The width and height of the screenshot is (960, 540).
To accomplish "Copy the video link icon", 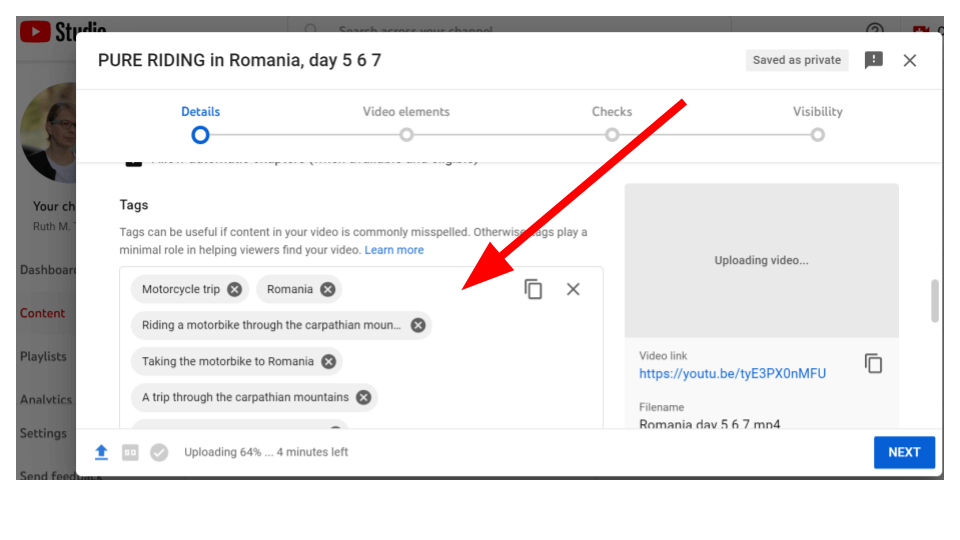I will point(874,364).
